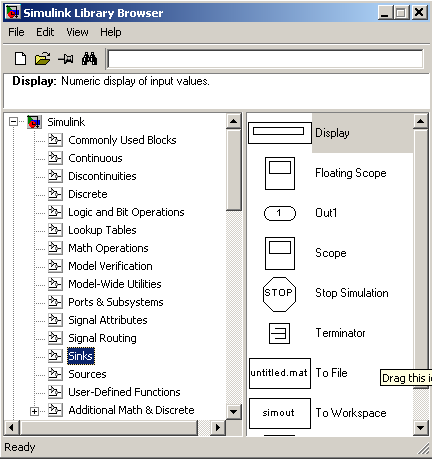Click the Discontinuities library icon
The image size is (432, 459).
55,176
